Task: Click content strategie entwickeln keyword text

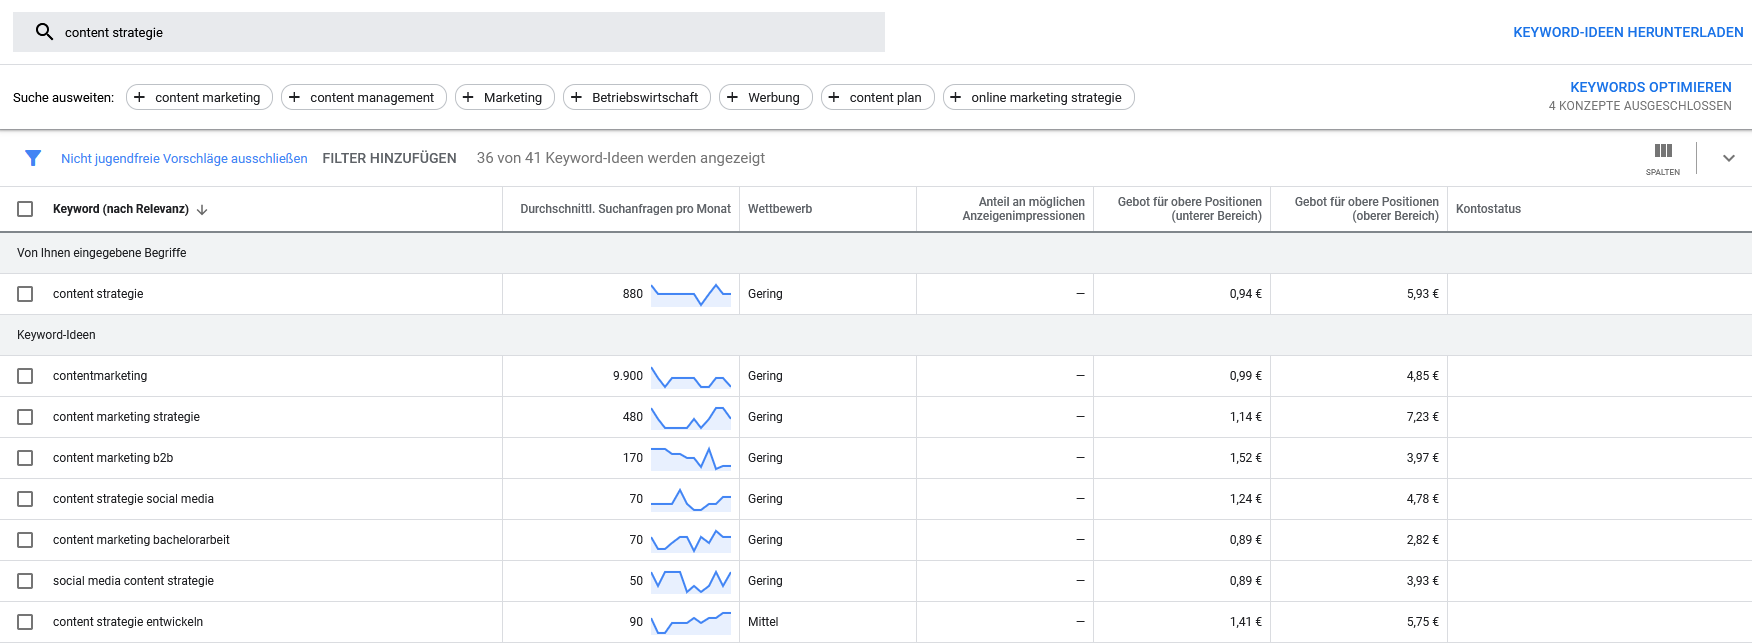Action: (x=128, y=622)
